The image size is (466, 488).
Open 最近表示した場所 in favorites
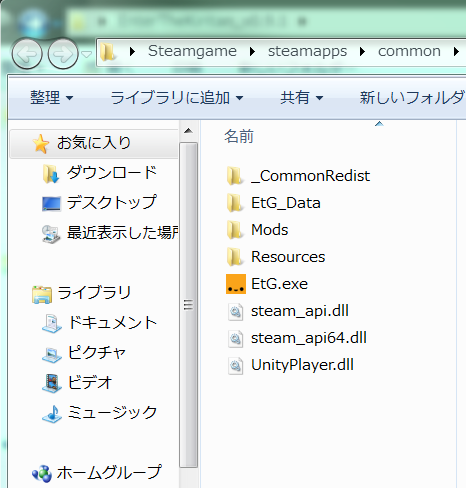[x=122, y=232]
